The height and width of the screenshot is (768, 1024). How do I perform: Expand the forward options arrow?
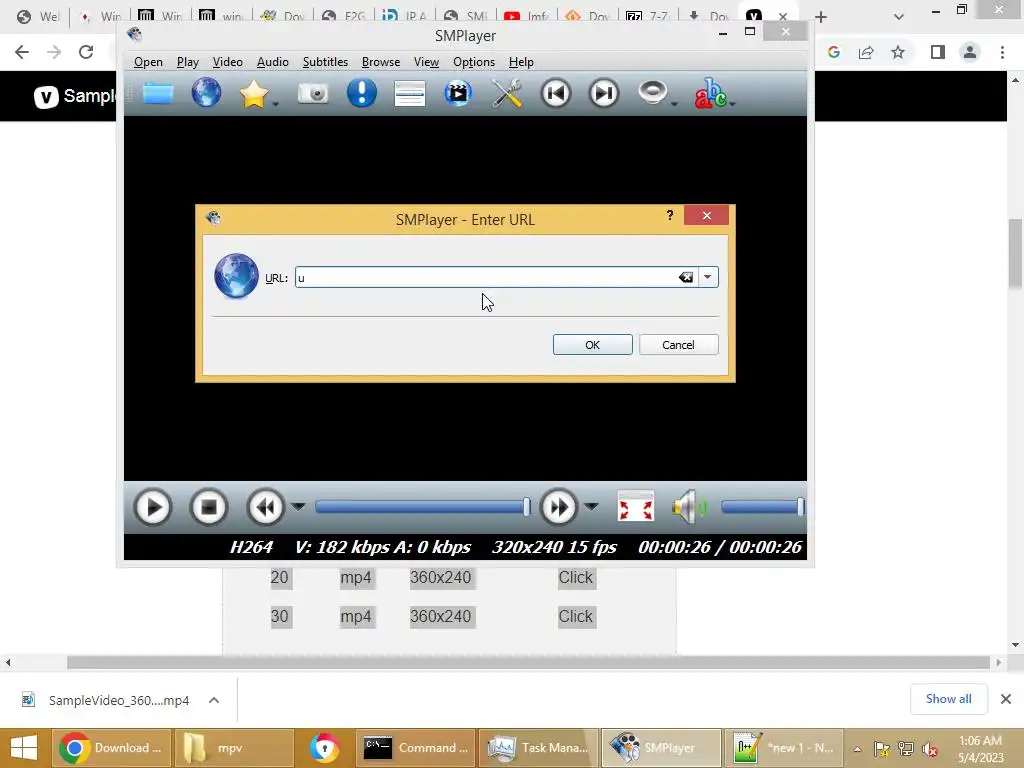click(x=590, y=507)
